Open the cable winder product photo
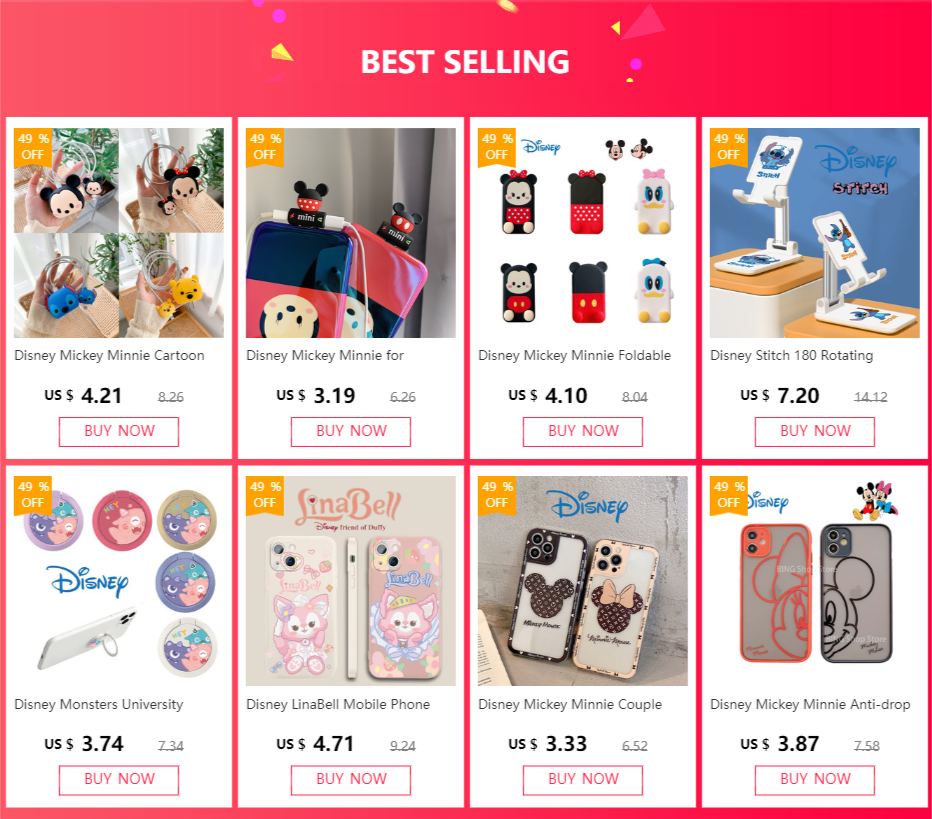The width and height of the screenshot is (932, 819). (119, 233)
